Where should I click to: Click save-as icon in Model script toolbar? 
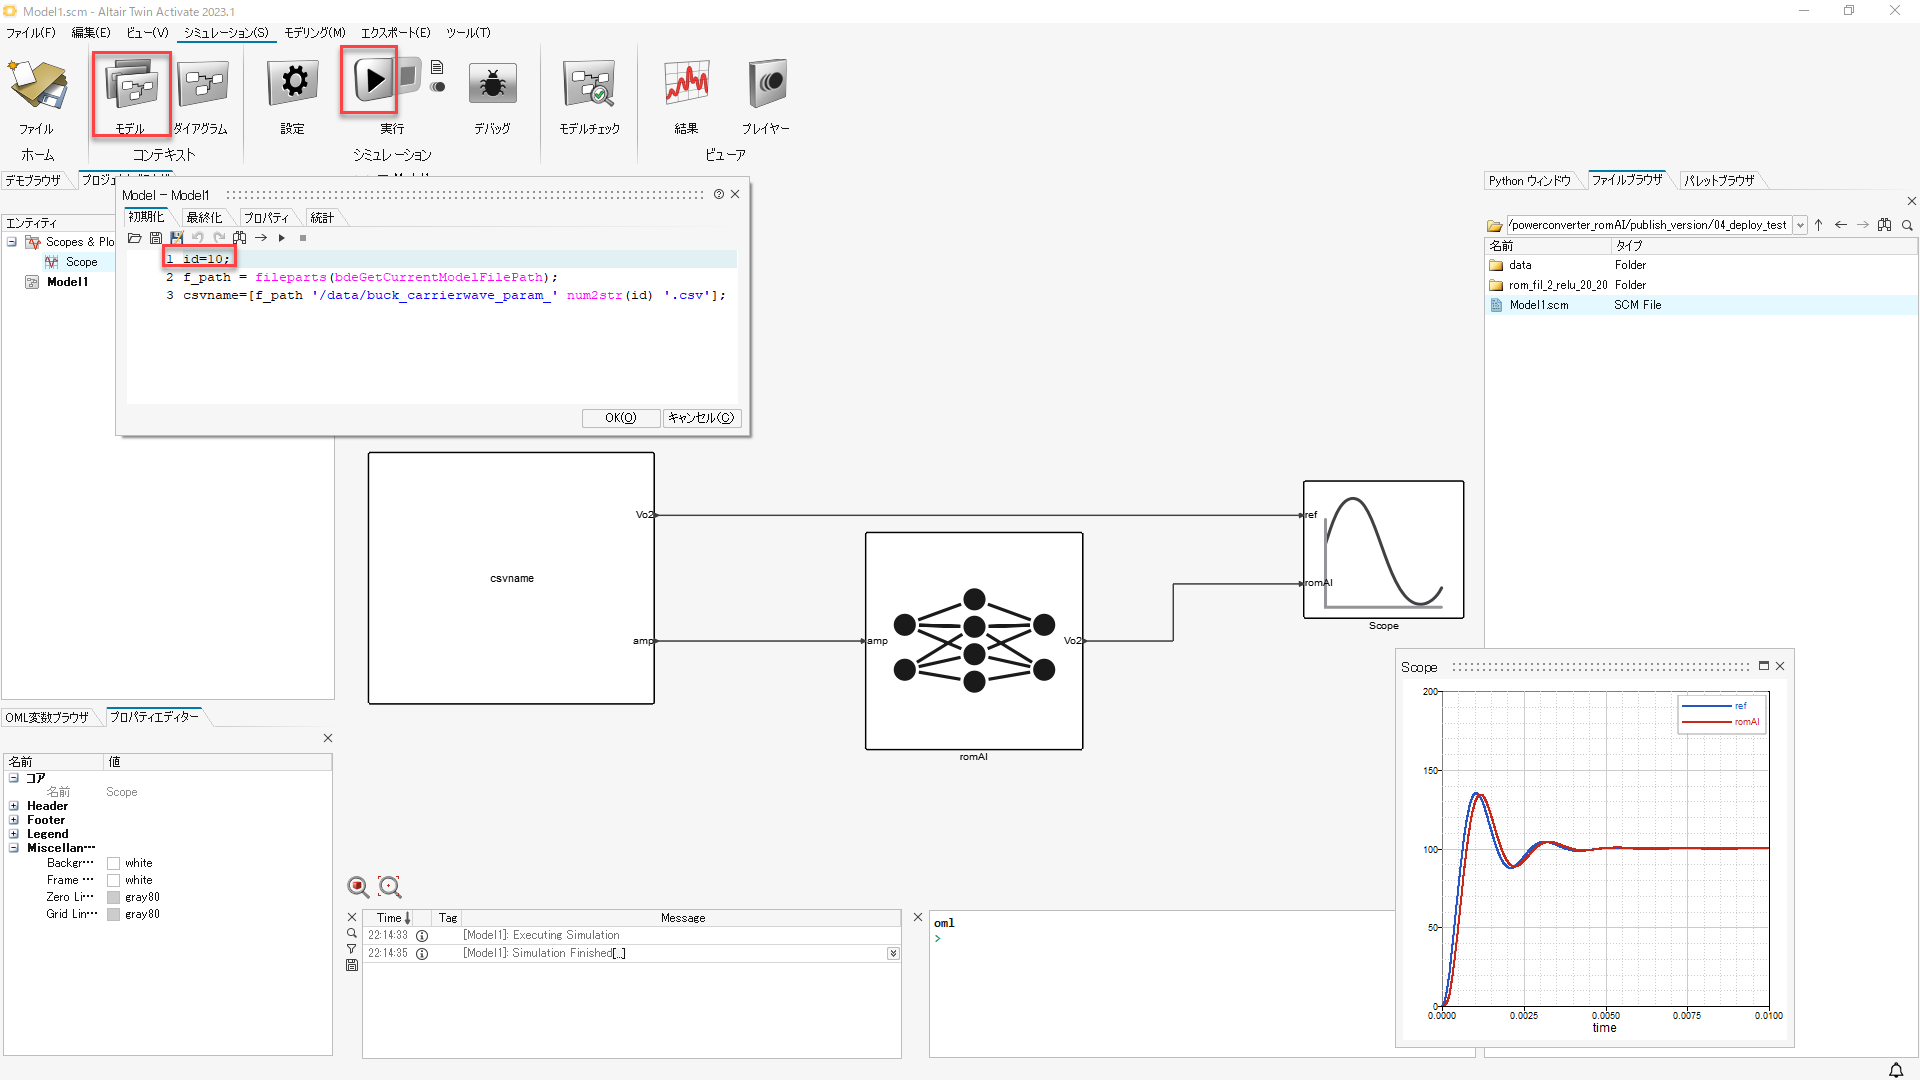(177, 238)
